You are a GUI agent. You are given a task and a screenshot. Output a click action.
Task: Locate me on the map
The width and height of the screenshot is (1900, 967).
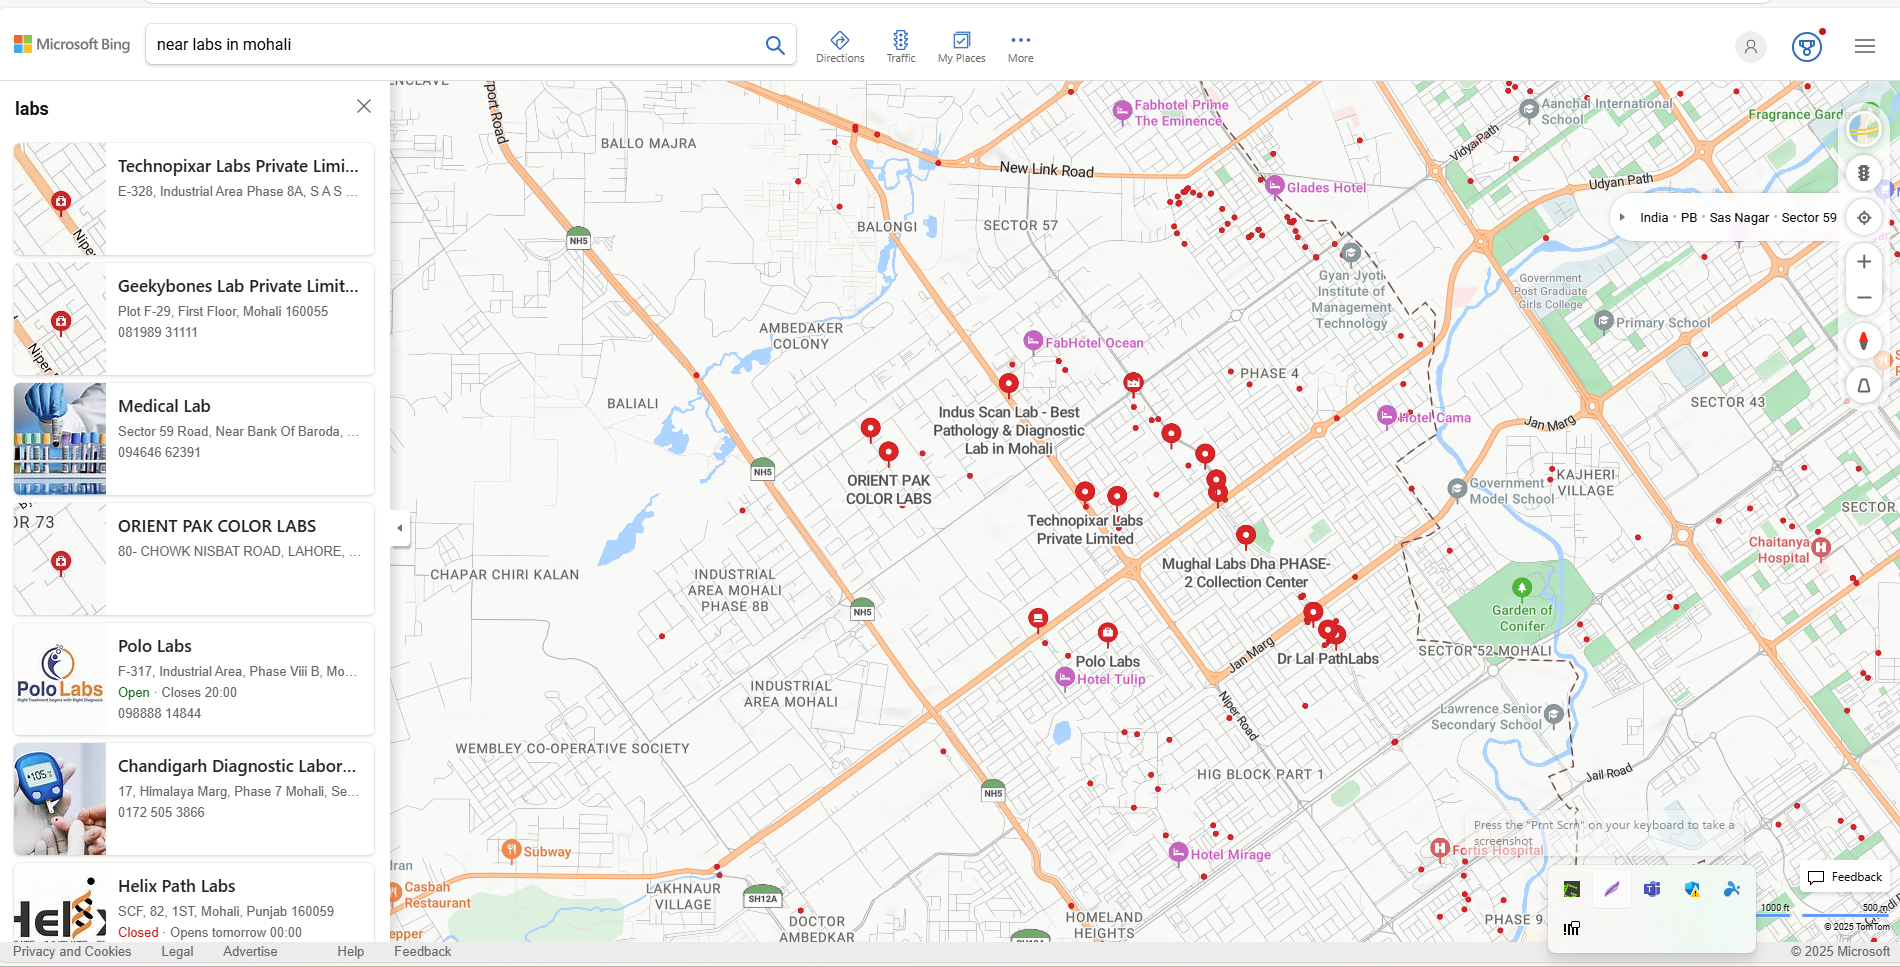pos(1864,217)
